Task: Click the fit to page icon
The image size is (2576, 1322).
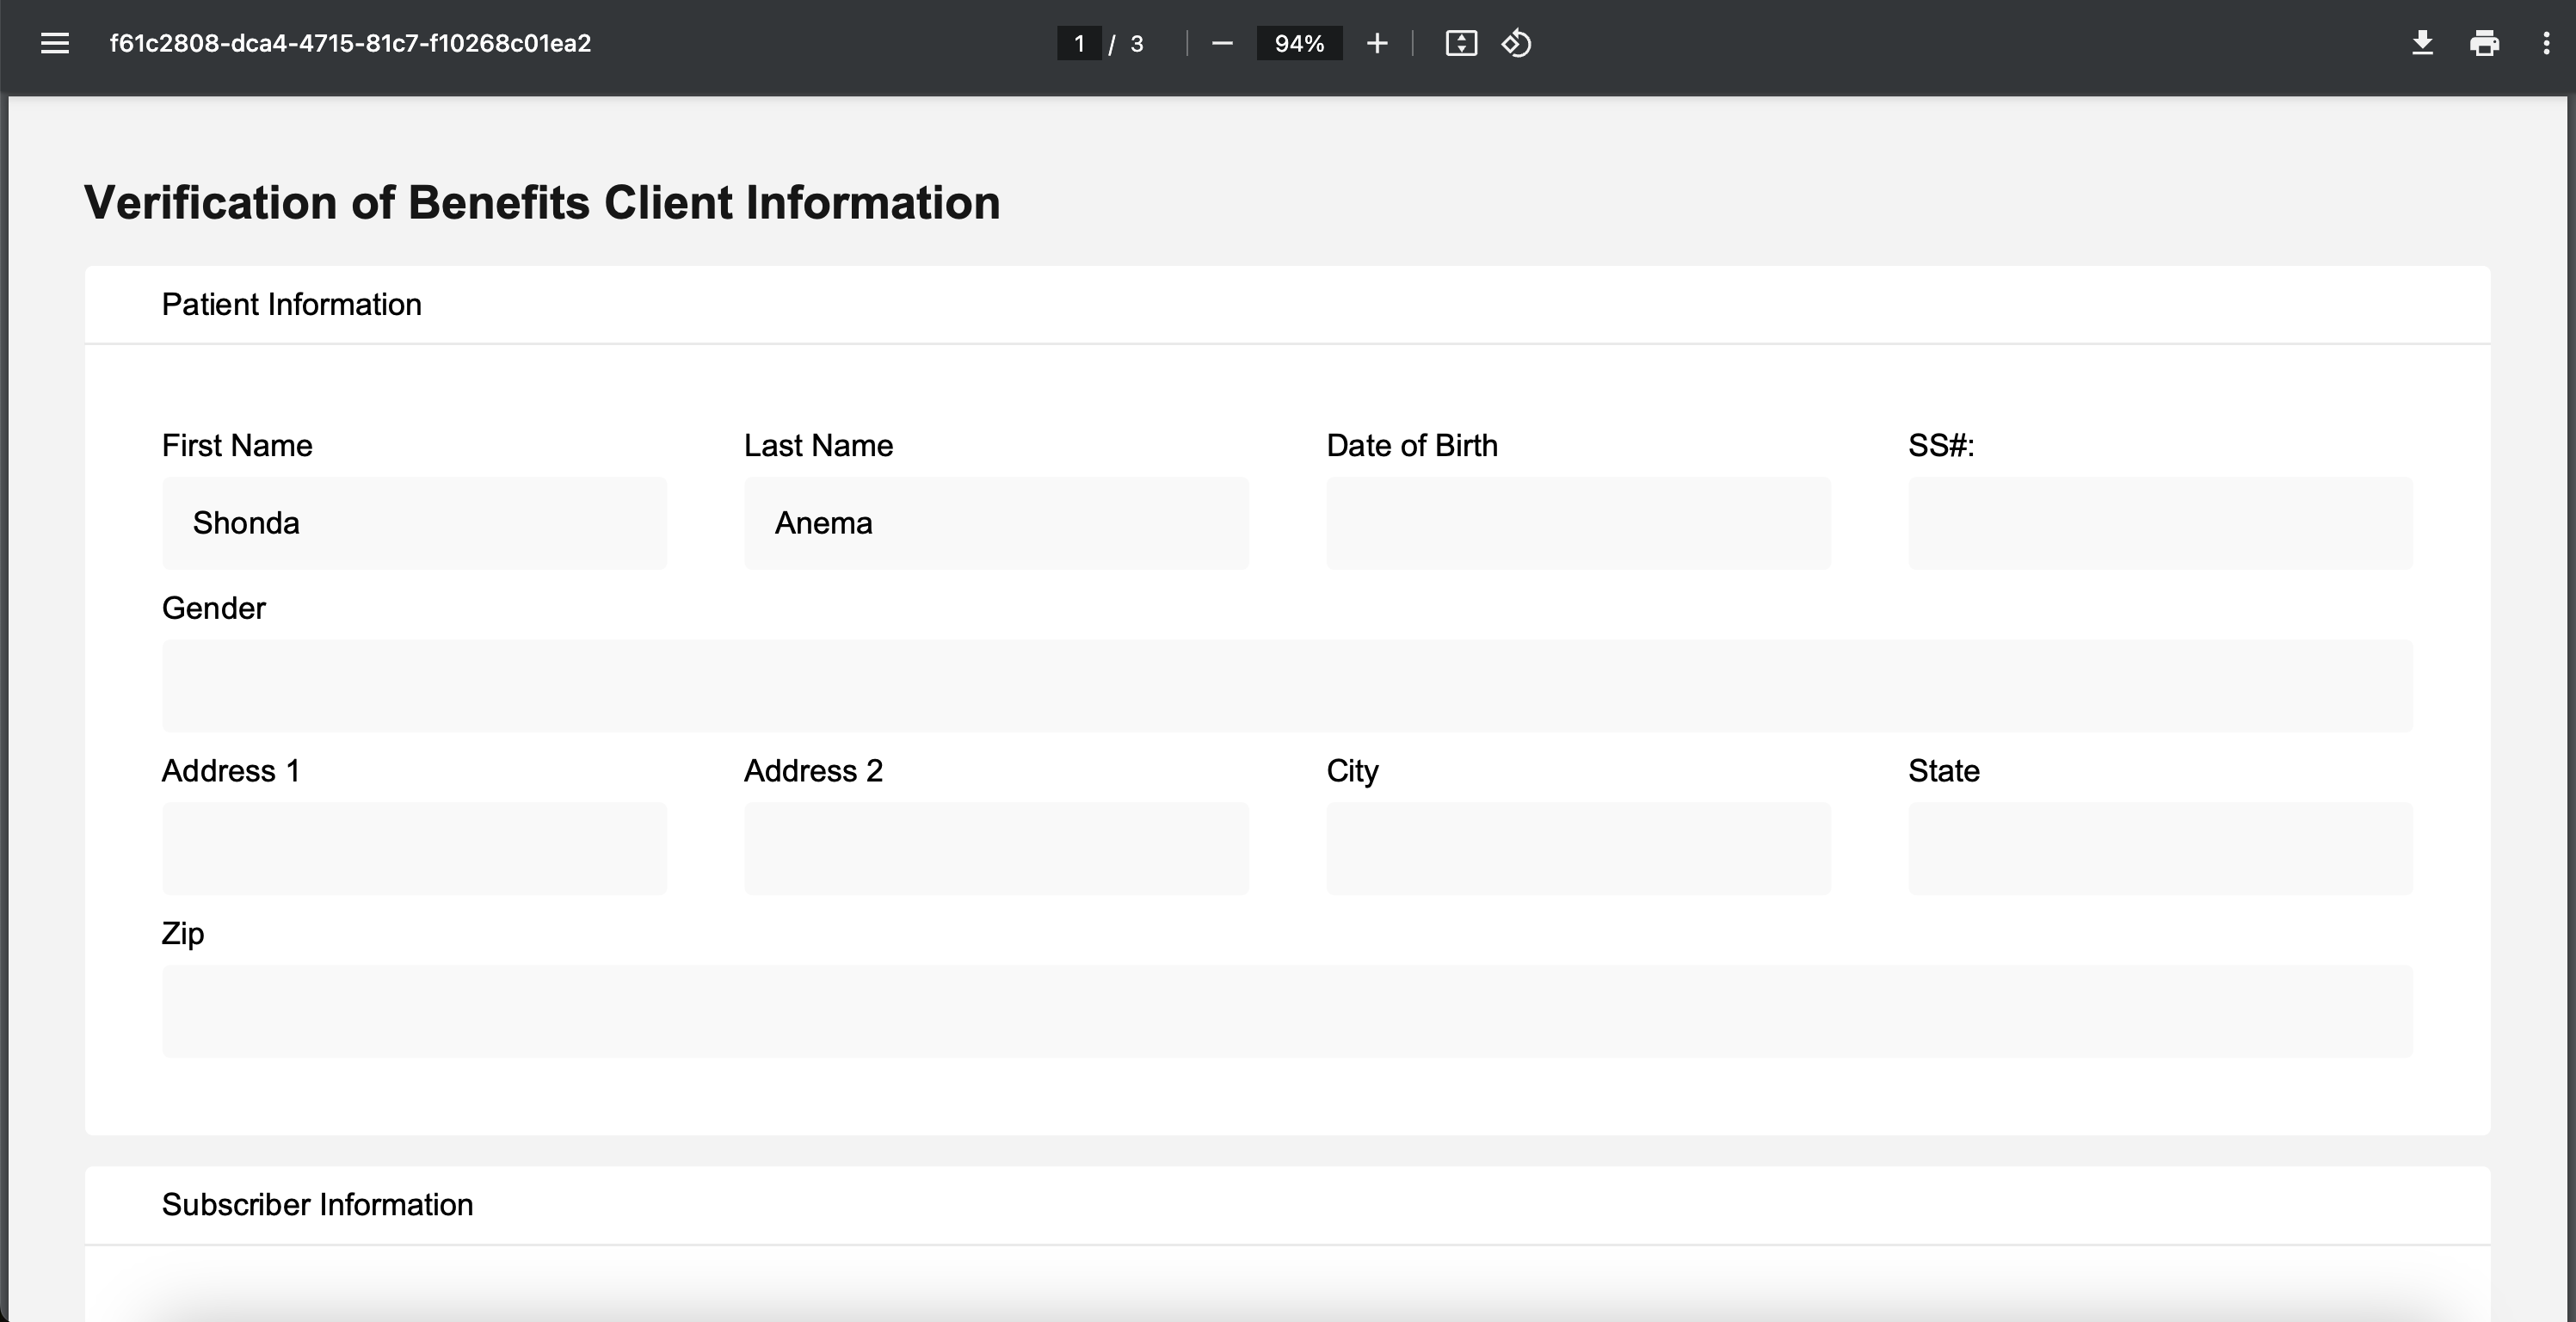Action: coord(1461,43)
